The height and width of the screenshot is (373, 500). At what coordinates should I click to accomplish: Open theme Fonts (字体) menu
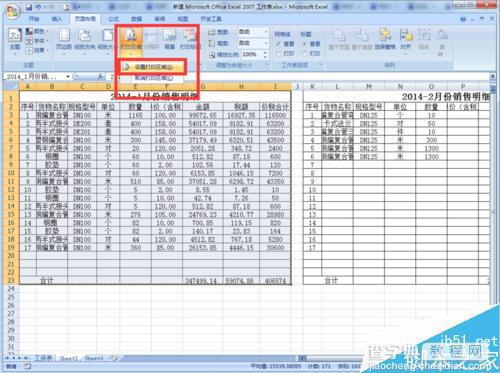pos(37,41)
